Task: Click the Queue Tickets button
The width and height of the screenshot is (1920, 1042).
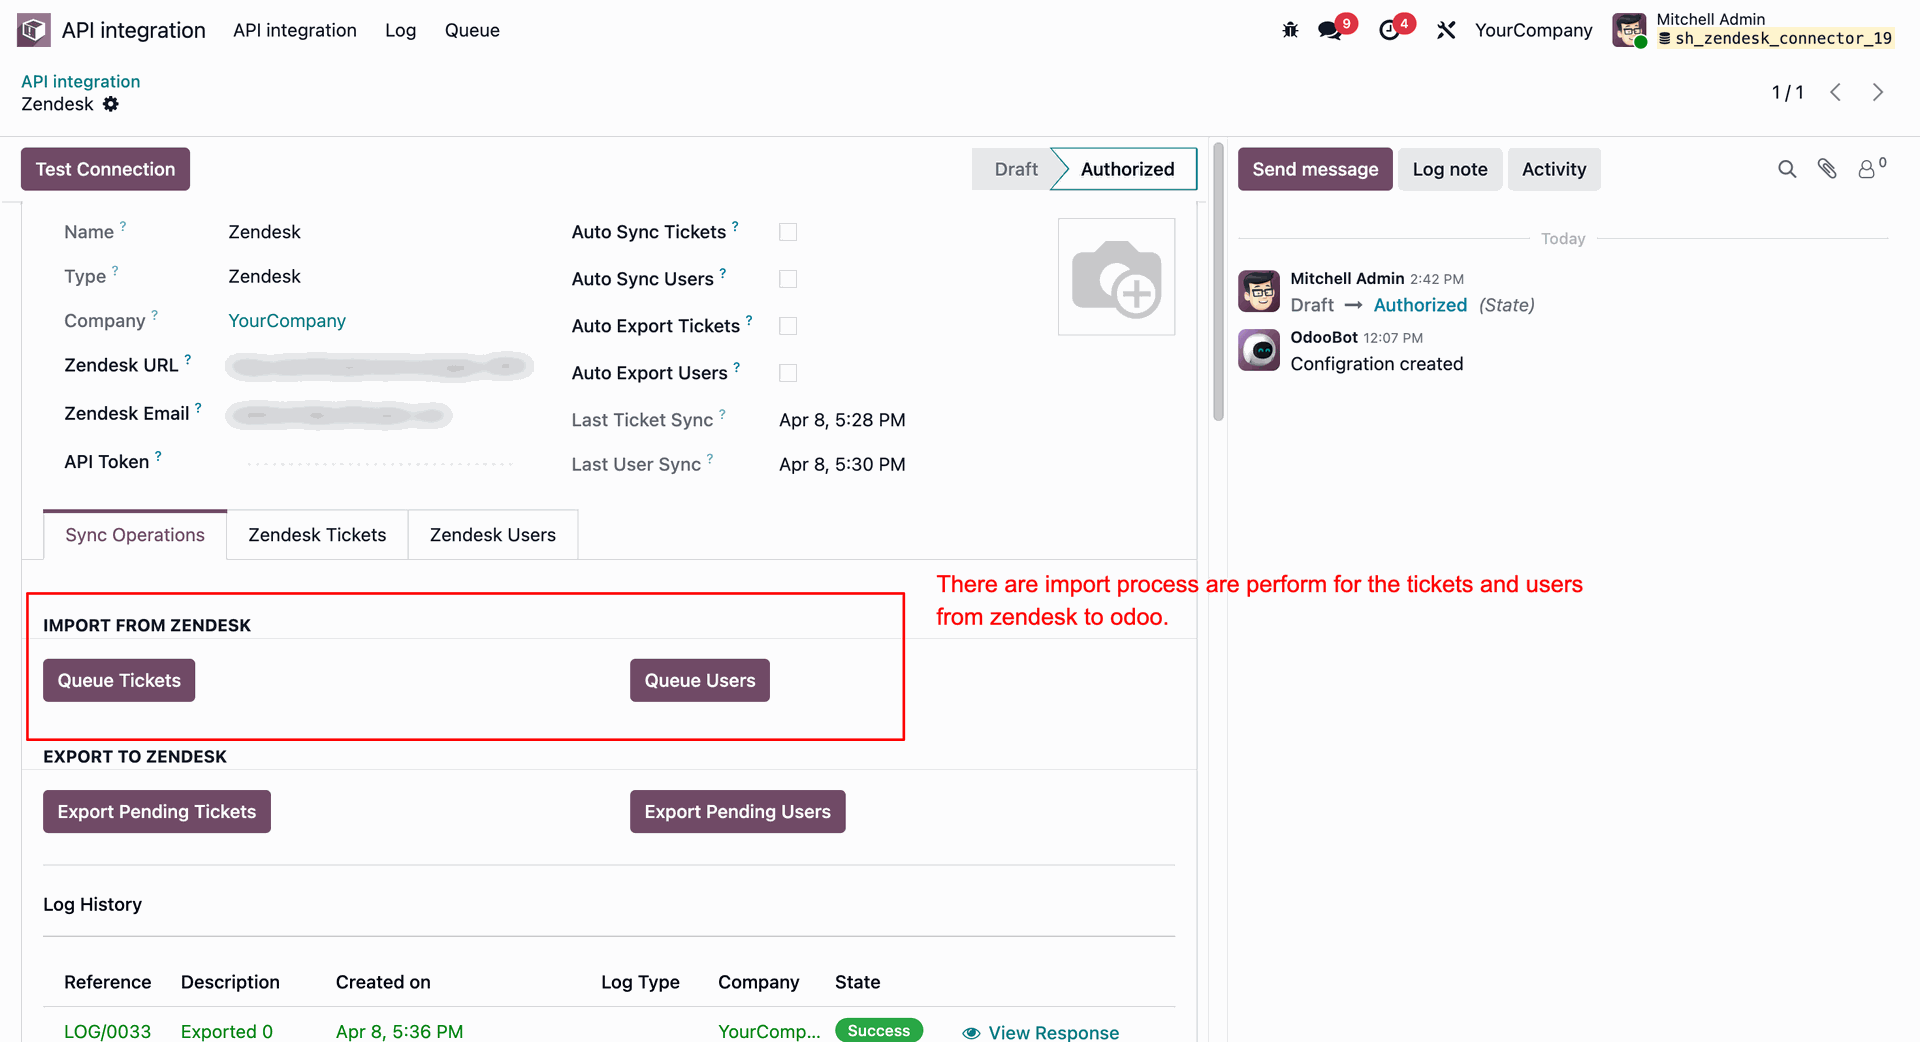Action: click(119, 680)
